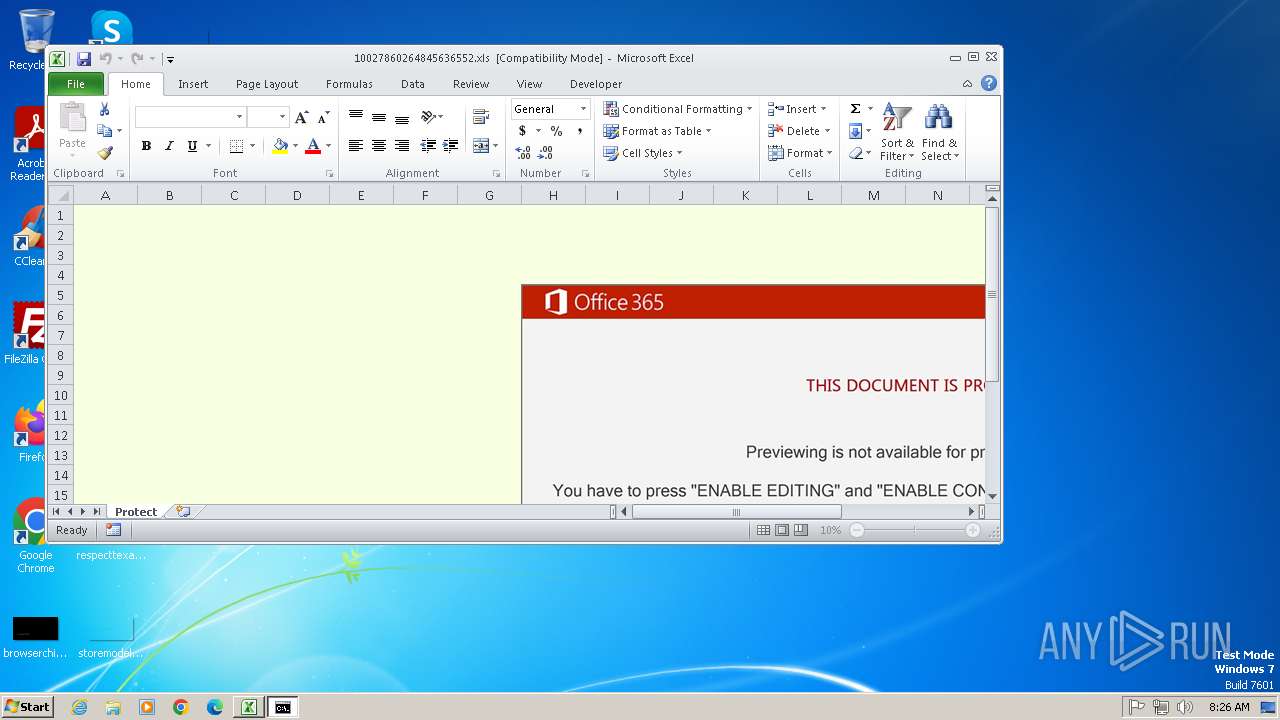Viewport: 1280px width, 720px height.
Task: Switch to the Formulas tab
Action: coord(349,84)
